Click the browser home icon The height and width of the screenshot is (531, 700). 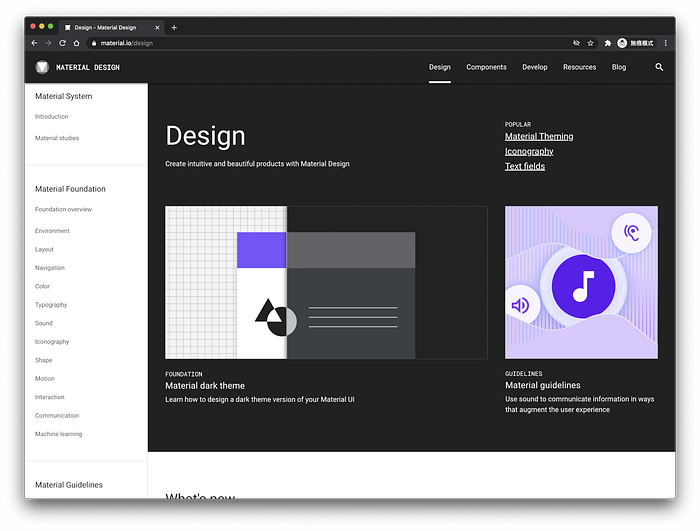(x=76, y=43)
